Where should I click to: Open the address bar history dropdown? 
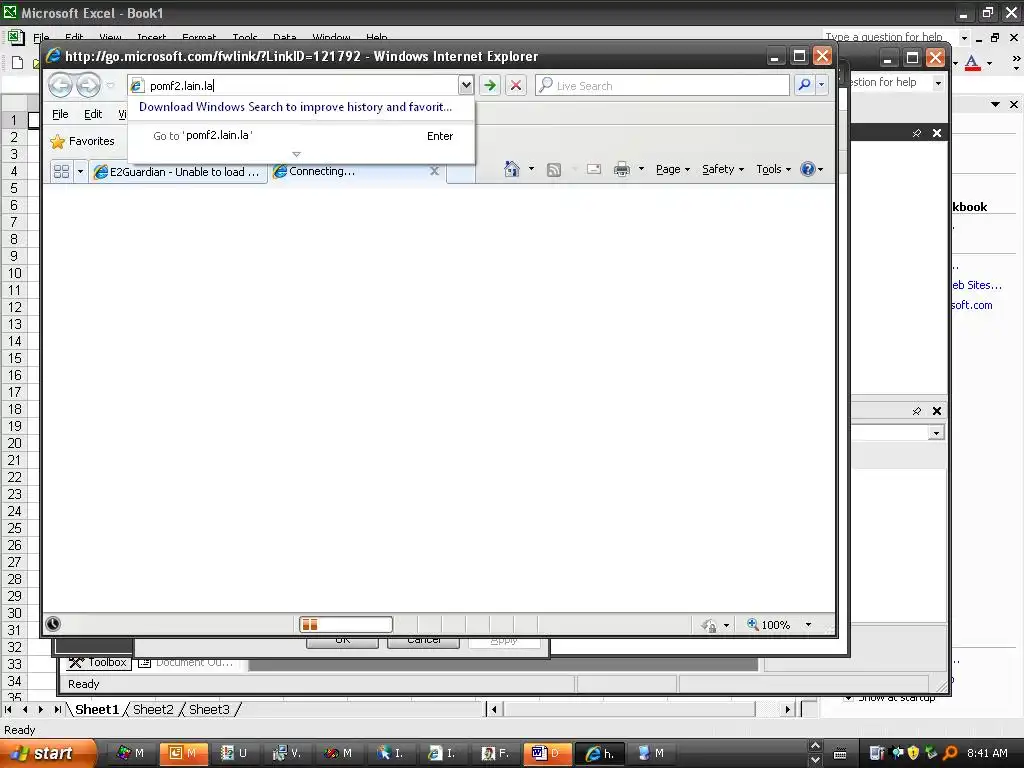click(466, 85)
